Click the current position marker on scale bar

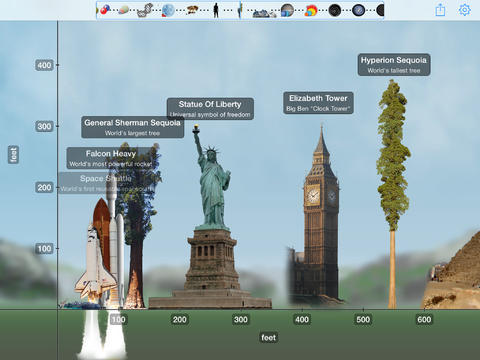click(x=240, y=10)
